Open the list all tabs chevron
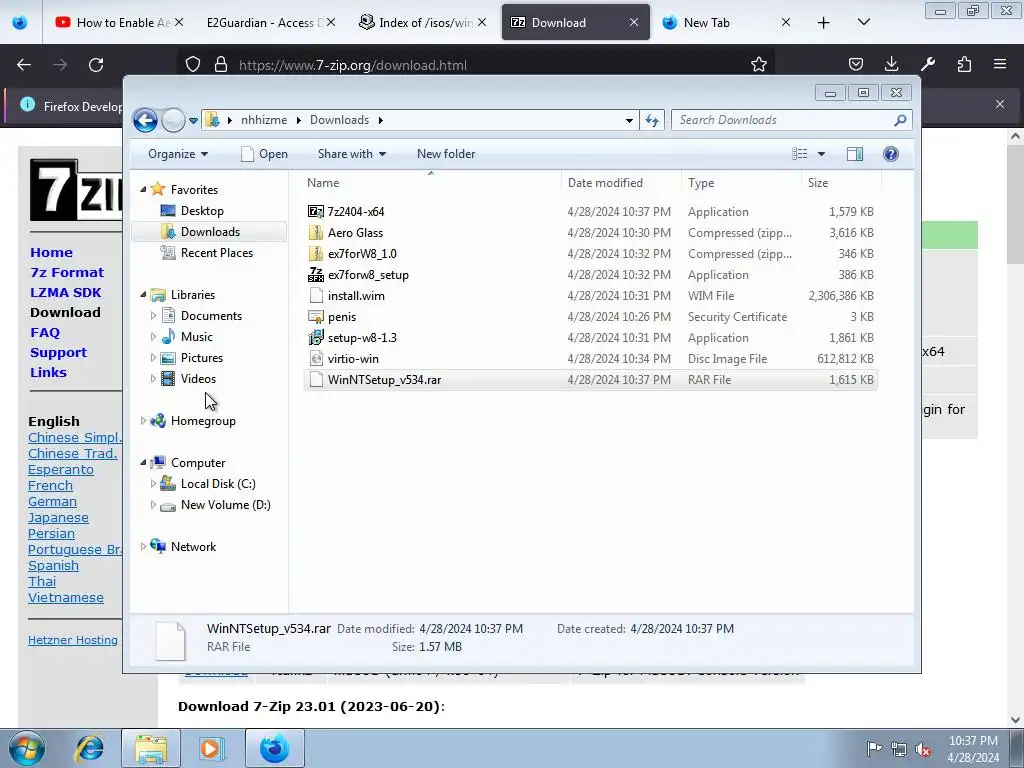Viewport: 1024px width, 768px height. (x=863, y=22)
